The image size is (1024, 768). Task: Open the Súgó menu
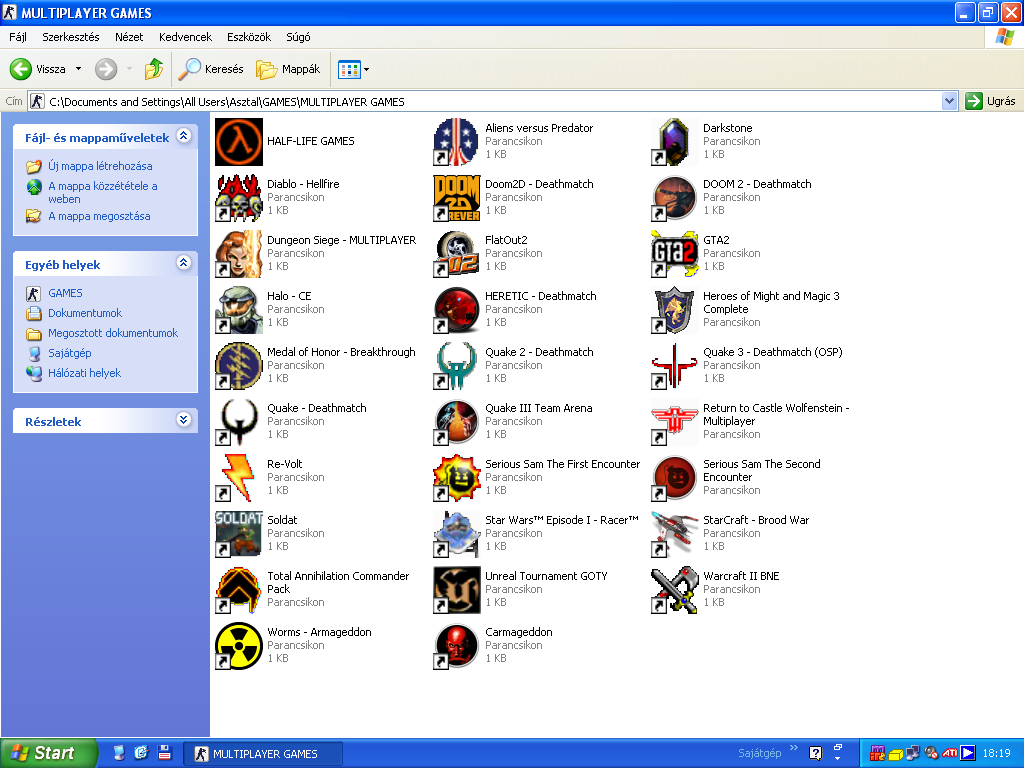(x=298, y=37)
